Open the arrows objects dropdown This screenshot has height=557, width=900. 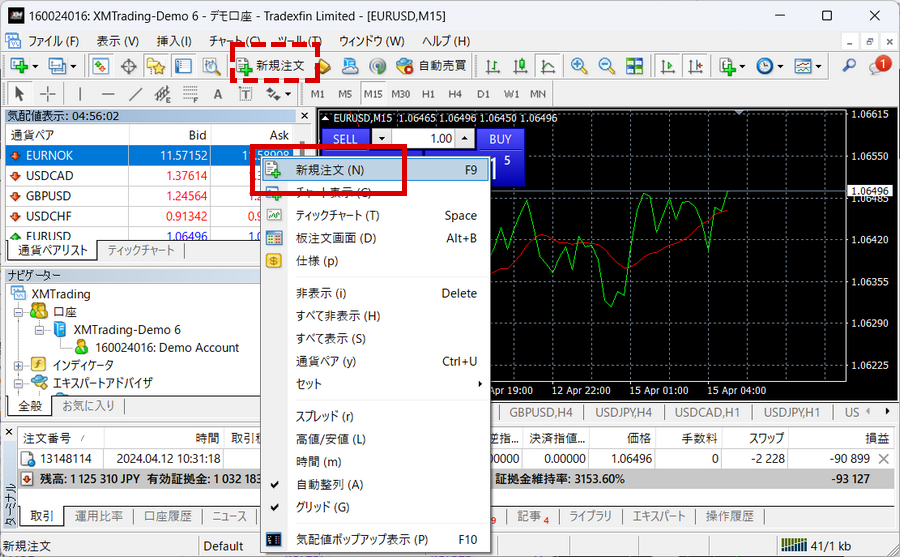[278, 93]
